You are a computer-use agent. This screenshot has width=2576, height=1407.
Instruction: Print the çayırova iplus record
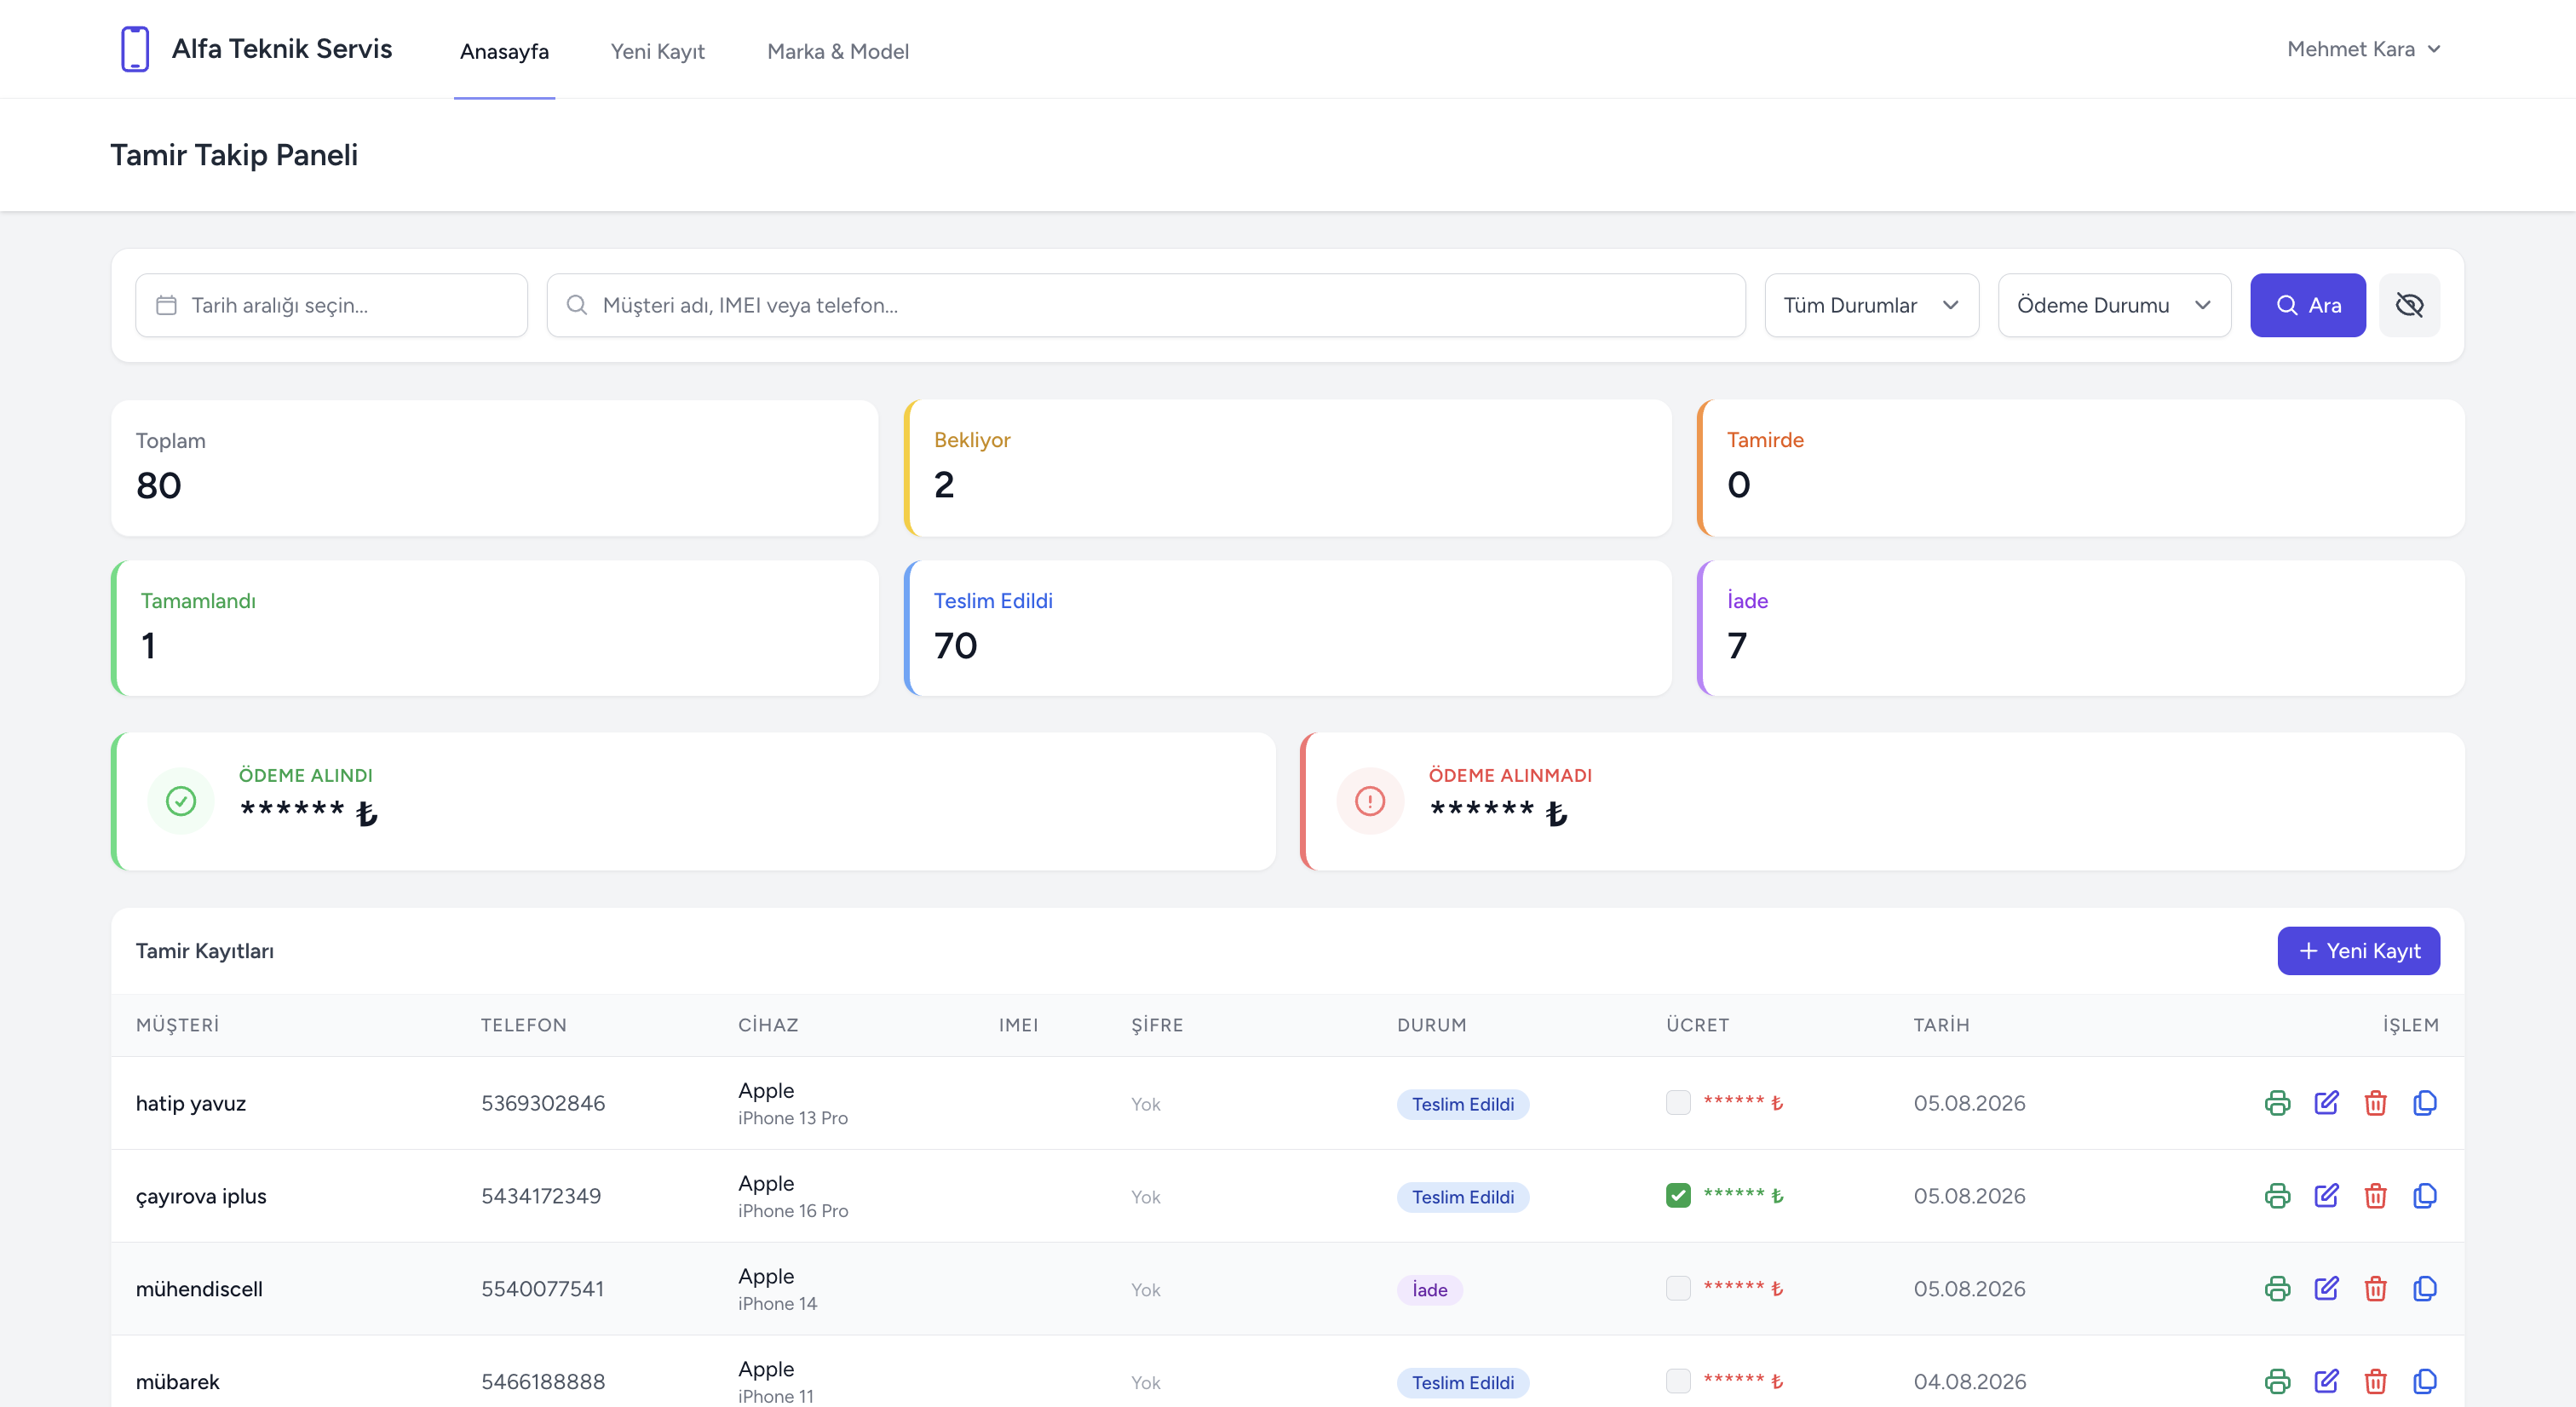click(x=2277, y=1196)
